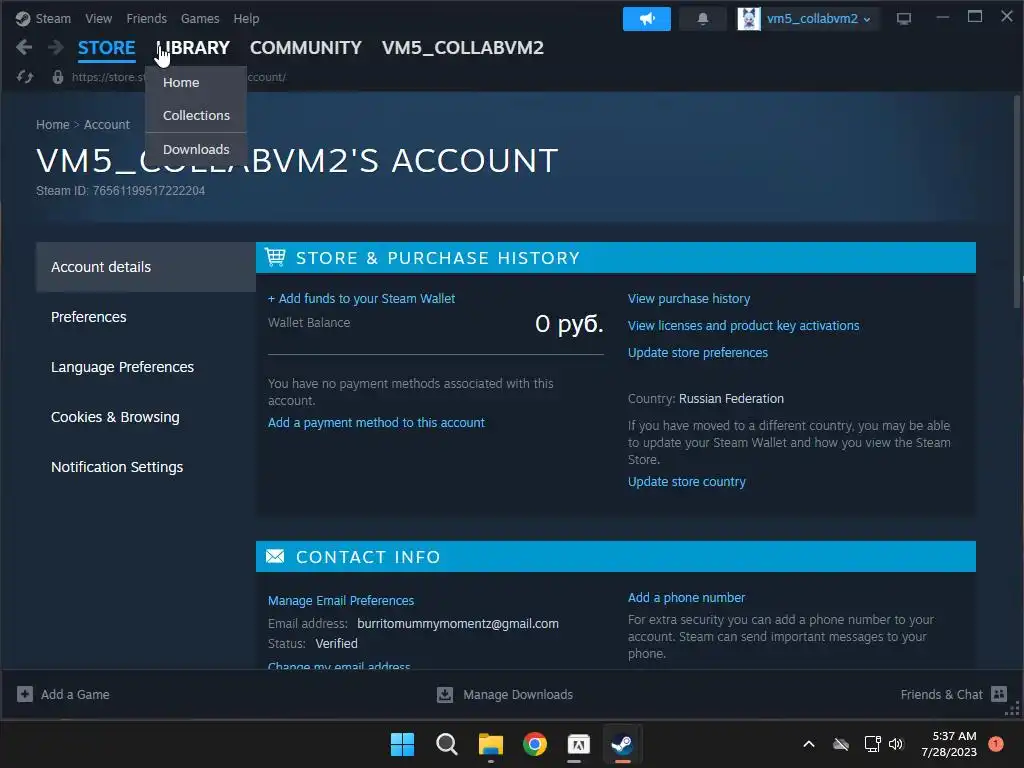Screen dimensions: 1024x768
Task: Click the taskbar app icon left of Steam
Action: pos(579,744)
